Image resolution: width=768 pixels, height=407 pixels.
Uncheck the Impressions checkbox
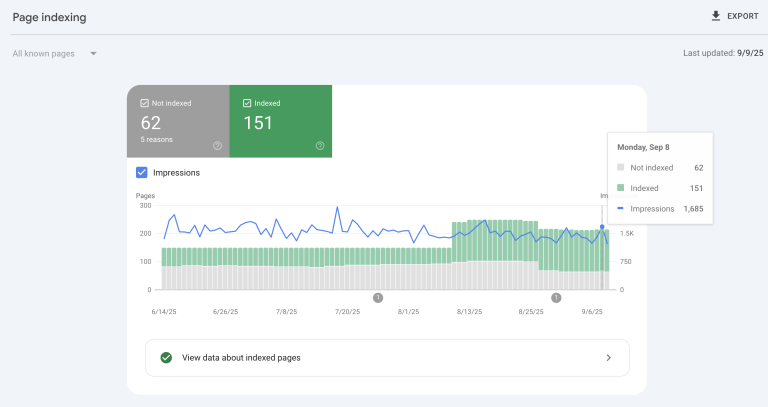pos(142,173)
